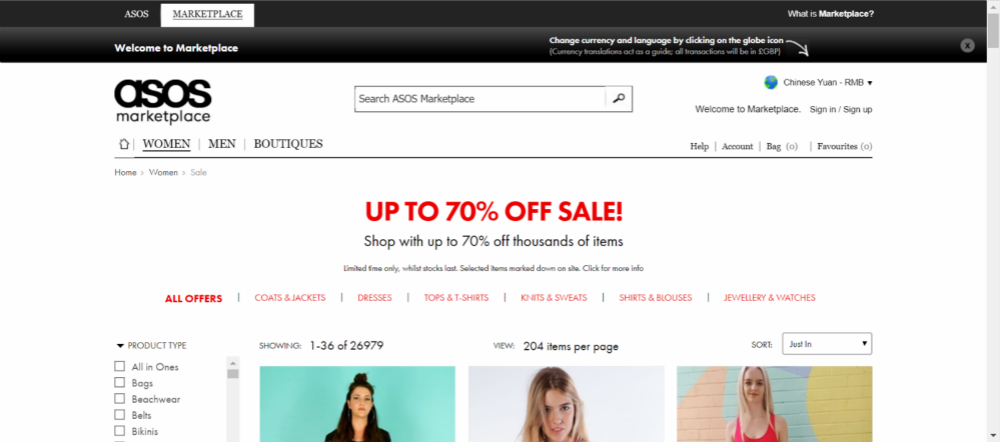Viewport: 1000px width, 442px height.
Task: Close the Welcome to Marketplace banner
Action: [x=967, y=45]
